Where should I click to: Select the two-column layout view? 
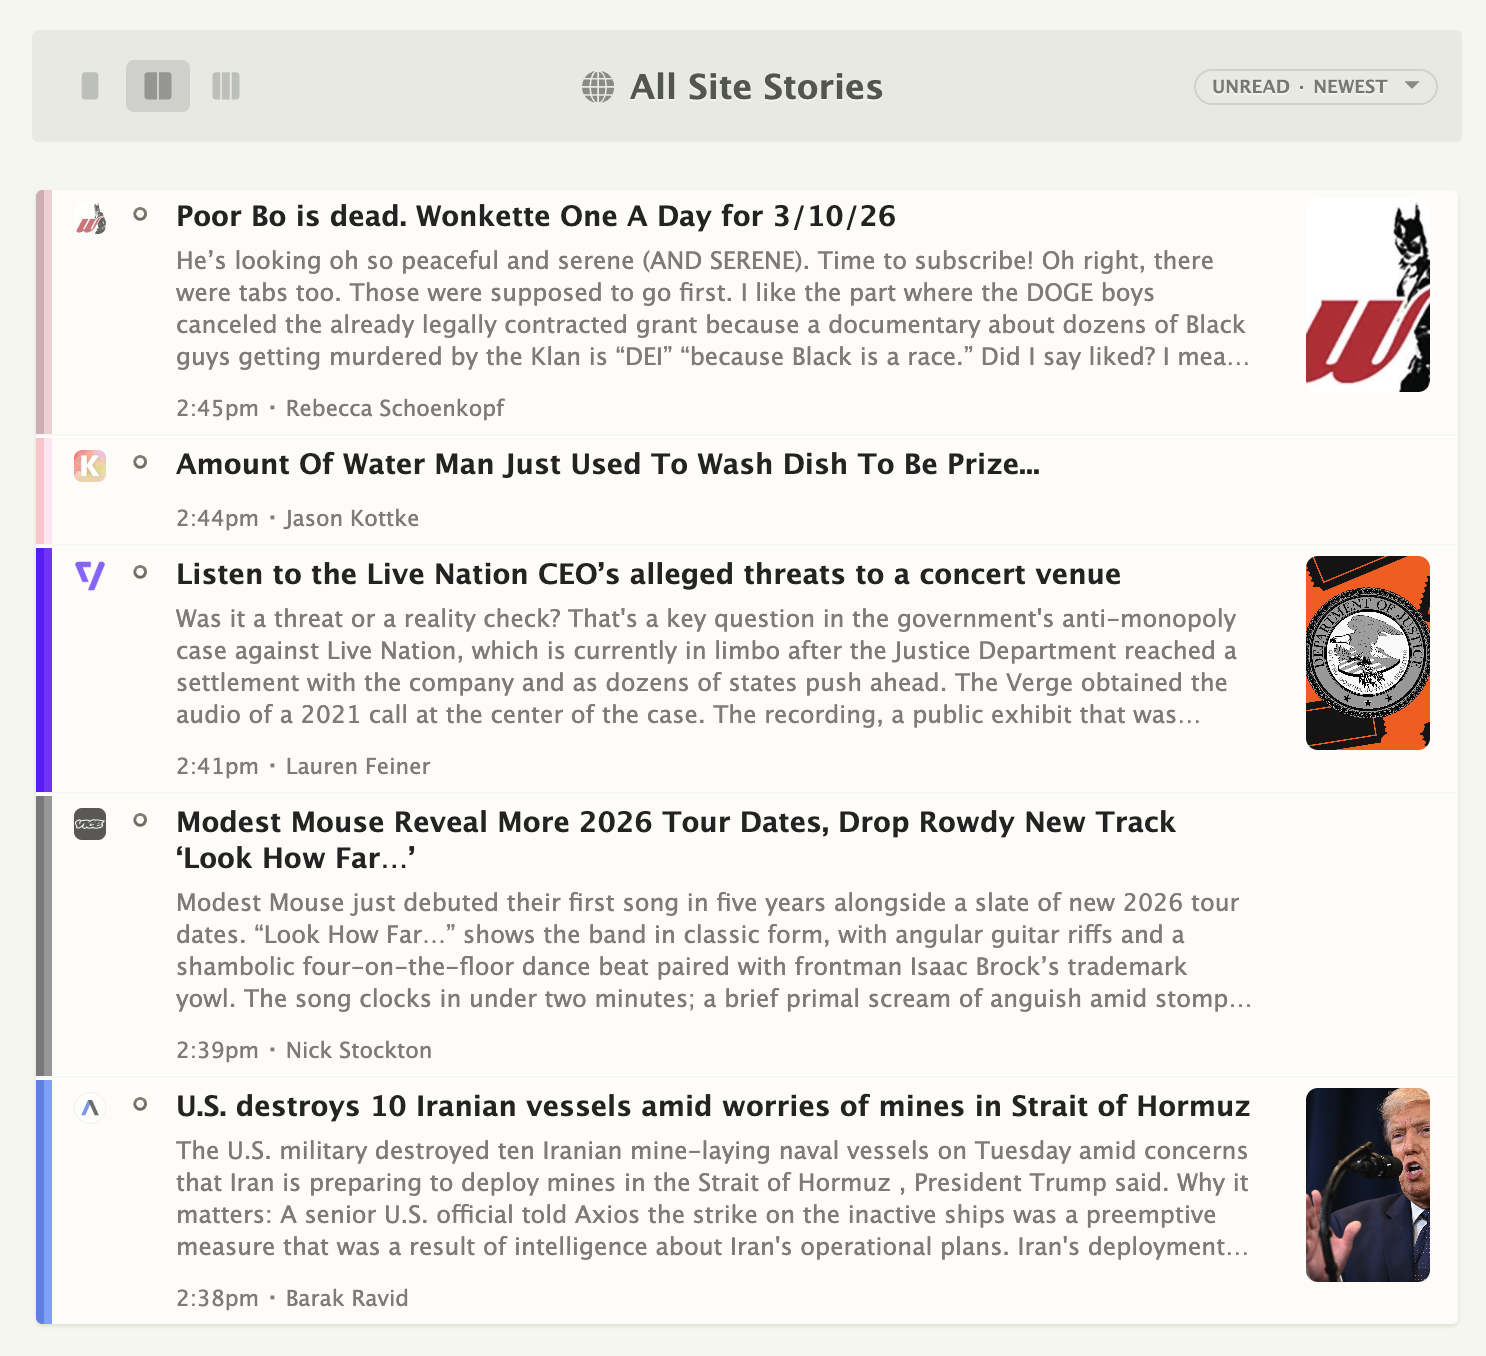point(157,86)
